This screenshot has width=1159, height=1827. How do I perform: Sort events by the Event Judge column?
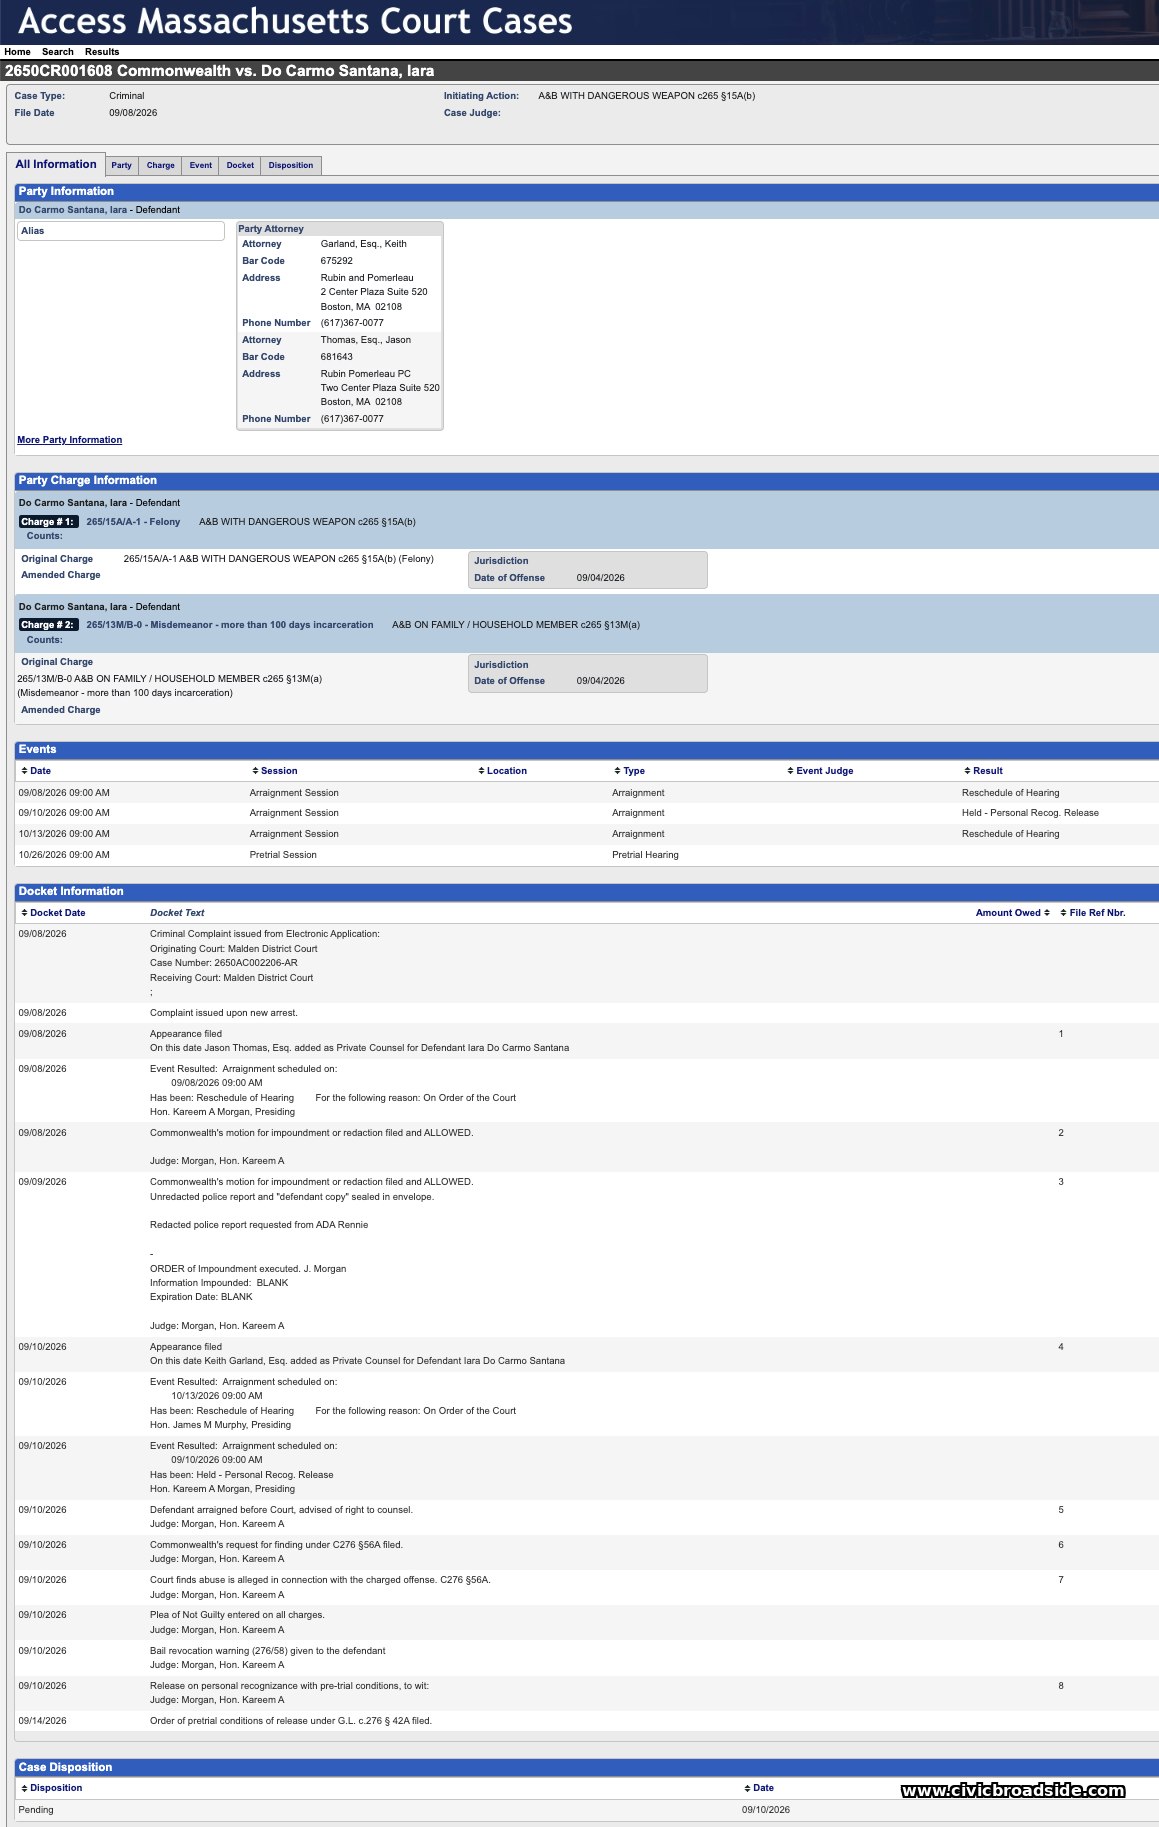point(821,771)
